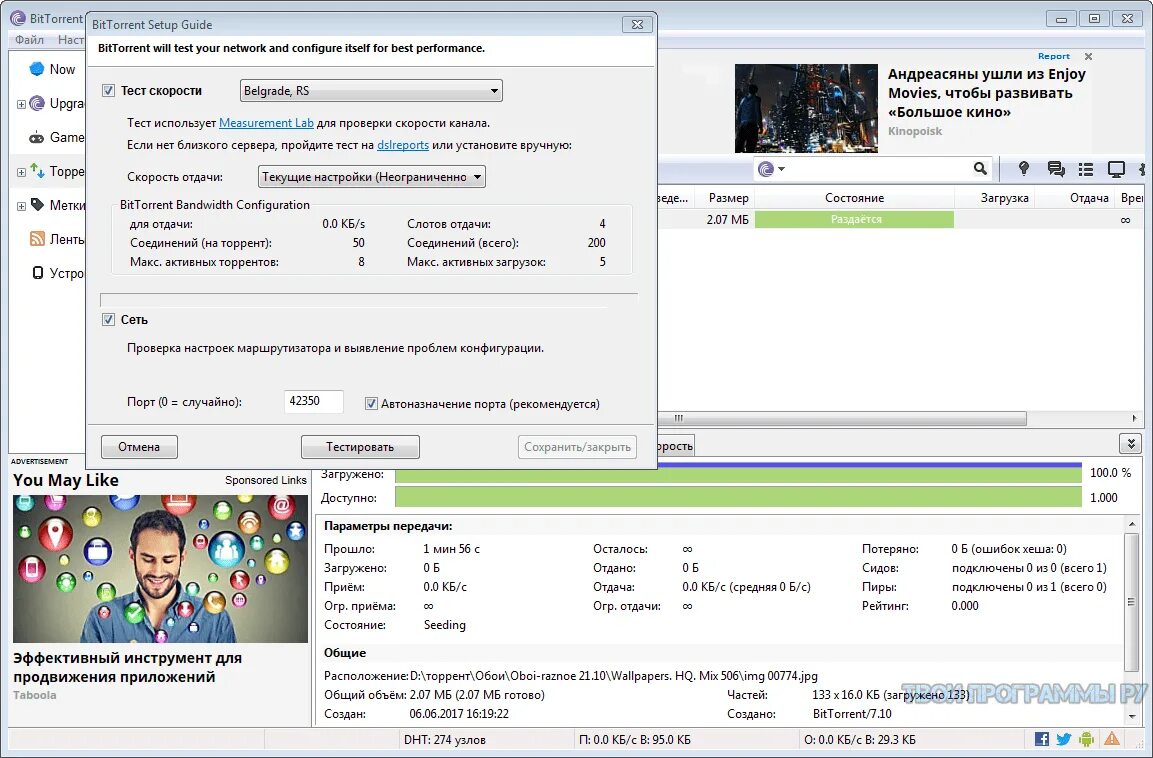Viewport: 1153px width, 758px height.
Task: Click the Twitter bird icon in status bar
Action: [x=1064, y=739]
